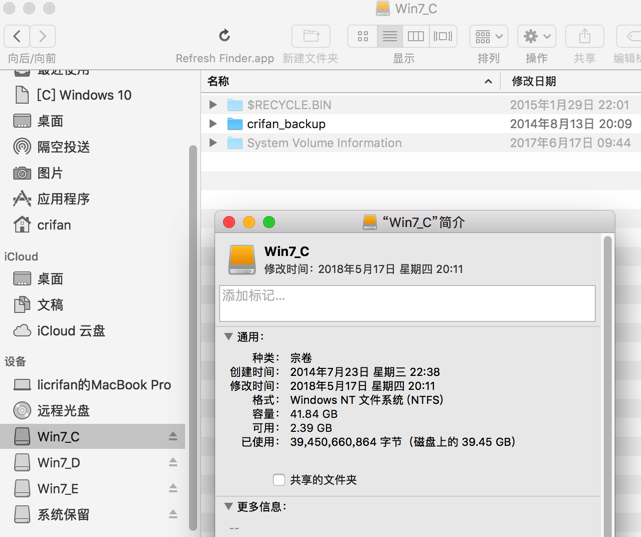Open the arrange (排列) dropdown
The height and width of the screenshot is (537, 641).
pos(489,36)
